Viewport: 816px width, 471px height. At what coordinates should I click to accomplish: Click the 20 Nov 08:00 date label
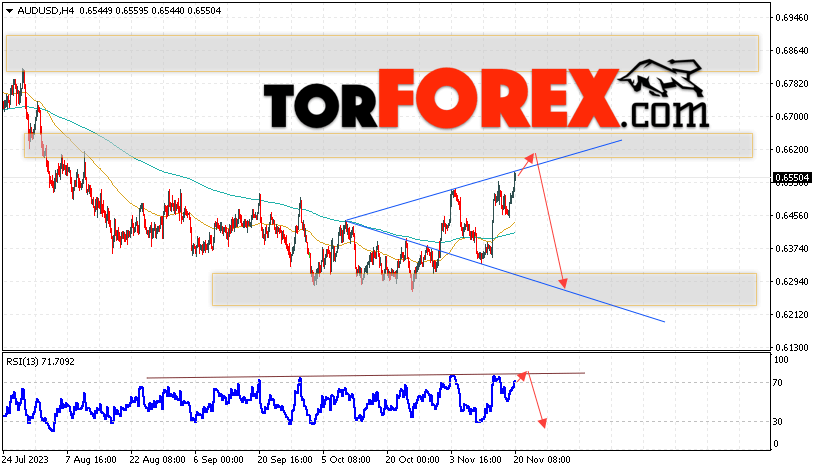(x=542, y=460)
